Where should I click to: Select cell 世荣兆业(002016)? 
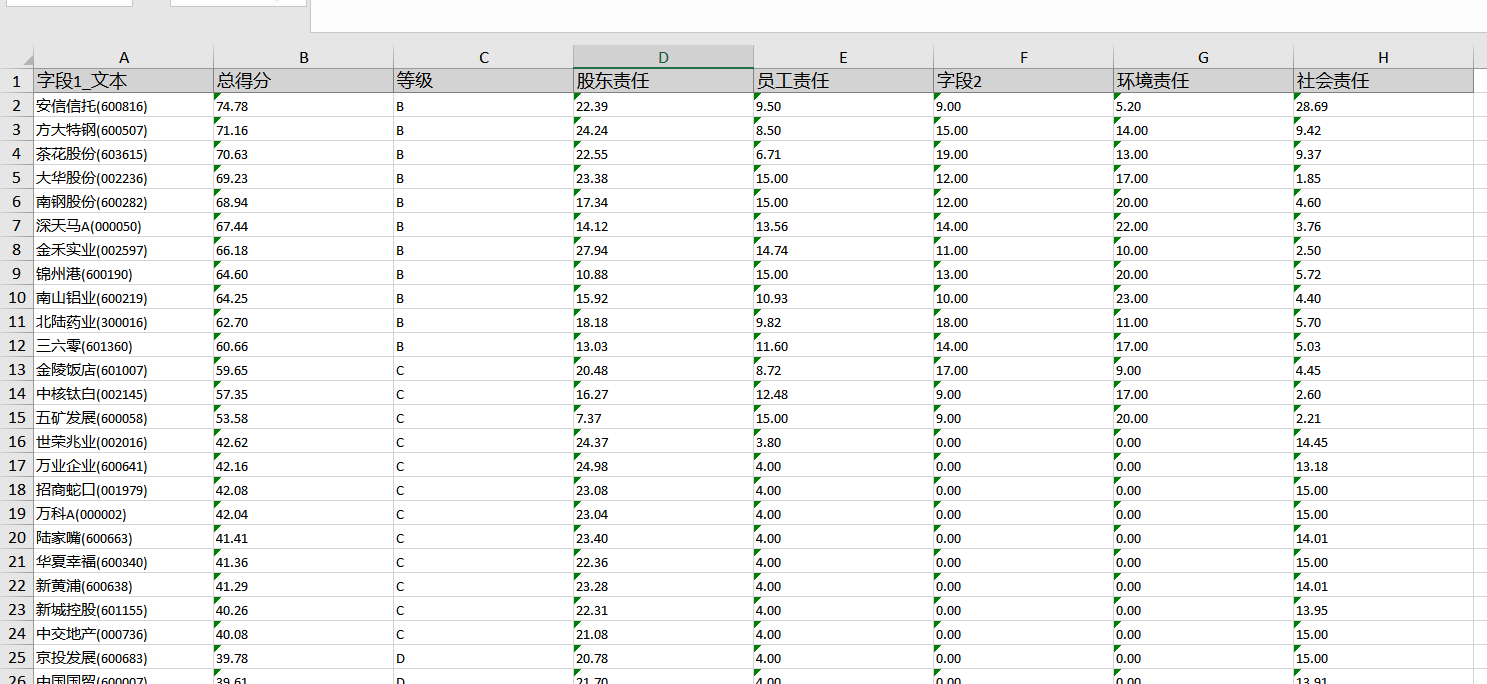124,441
